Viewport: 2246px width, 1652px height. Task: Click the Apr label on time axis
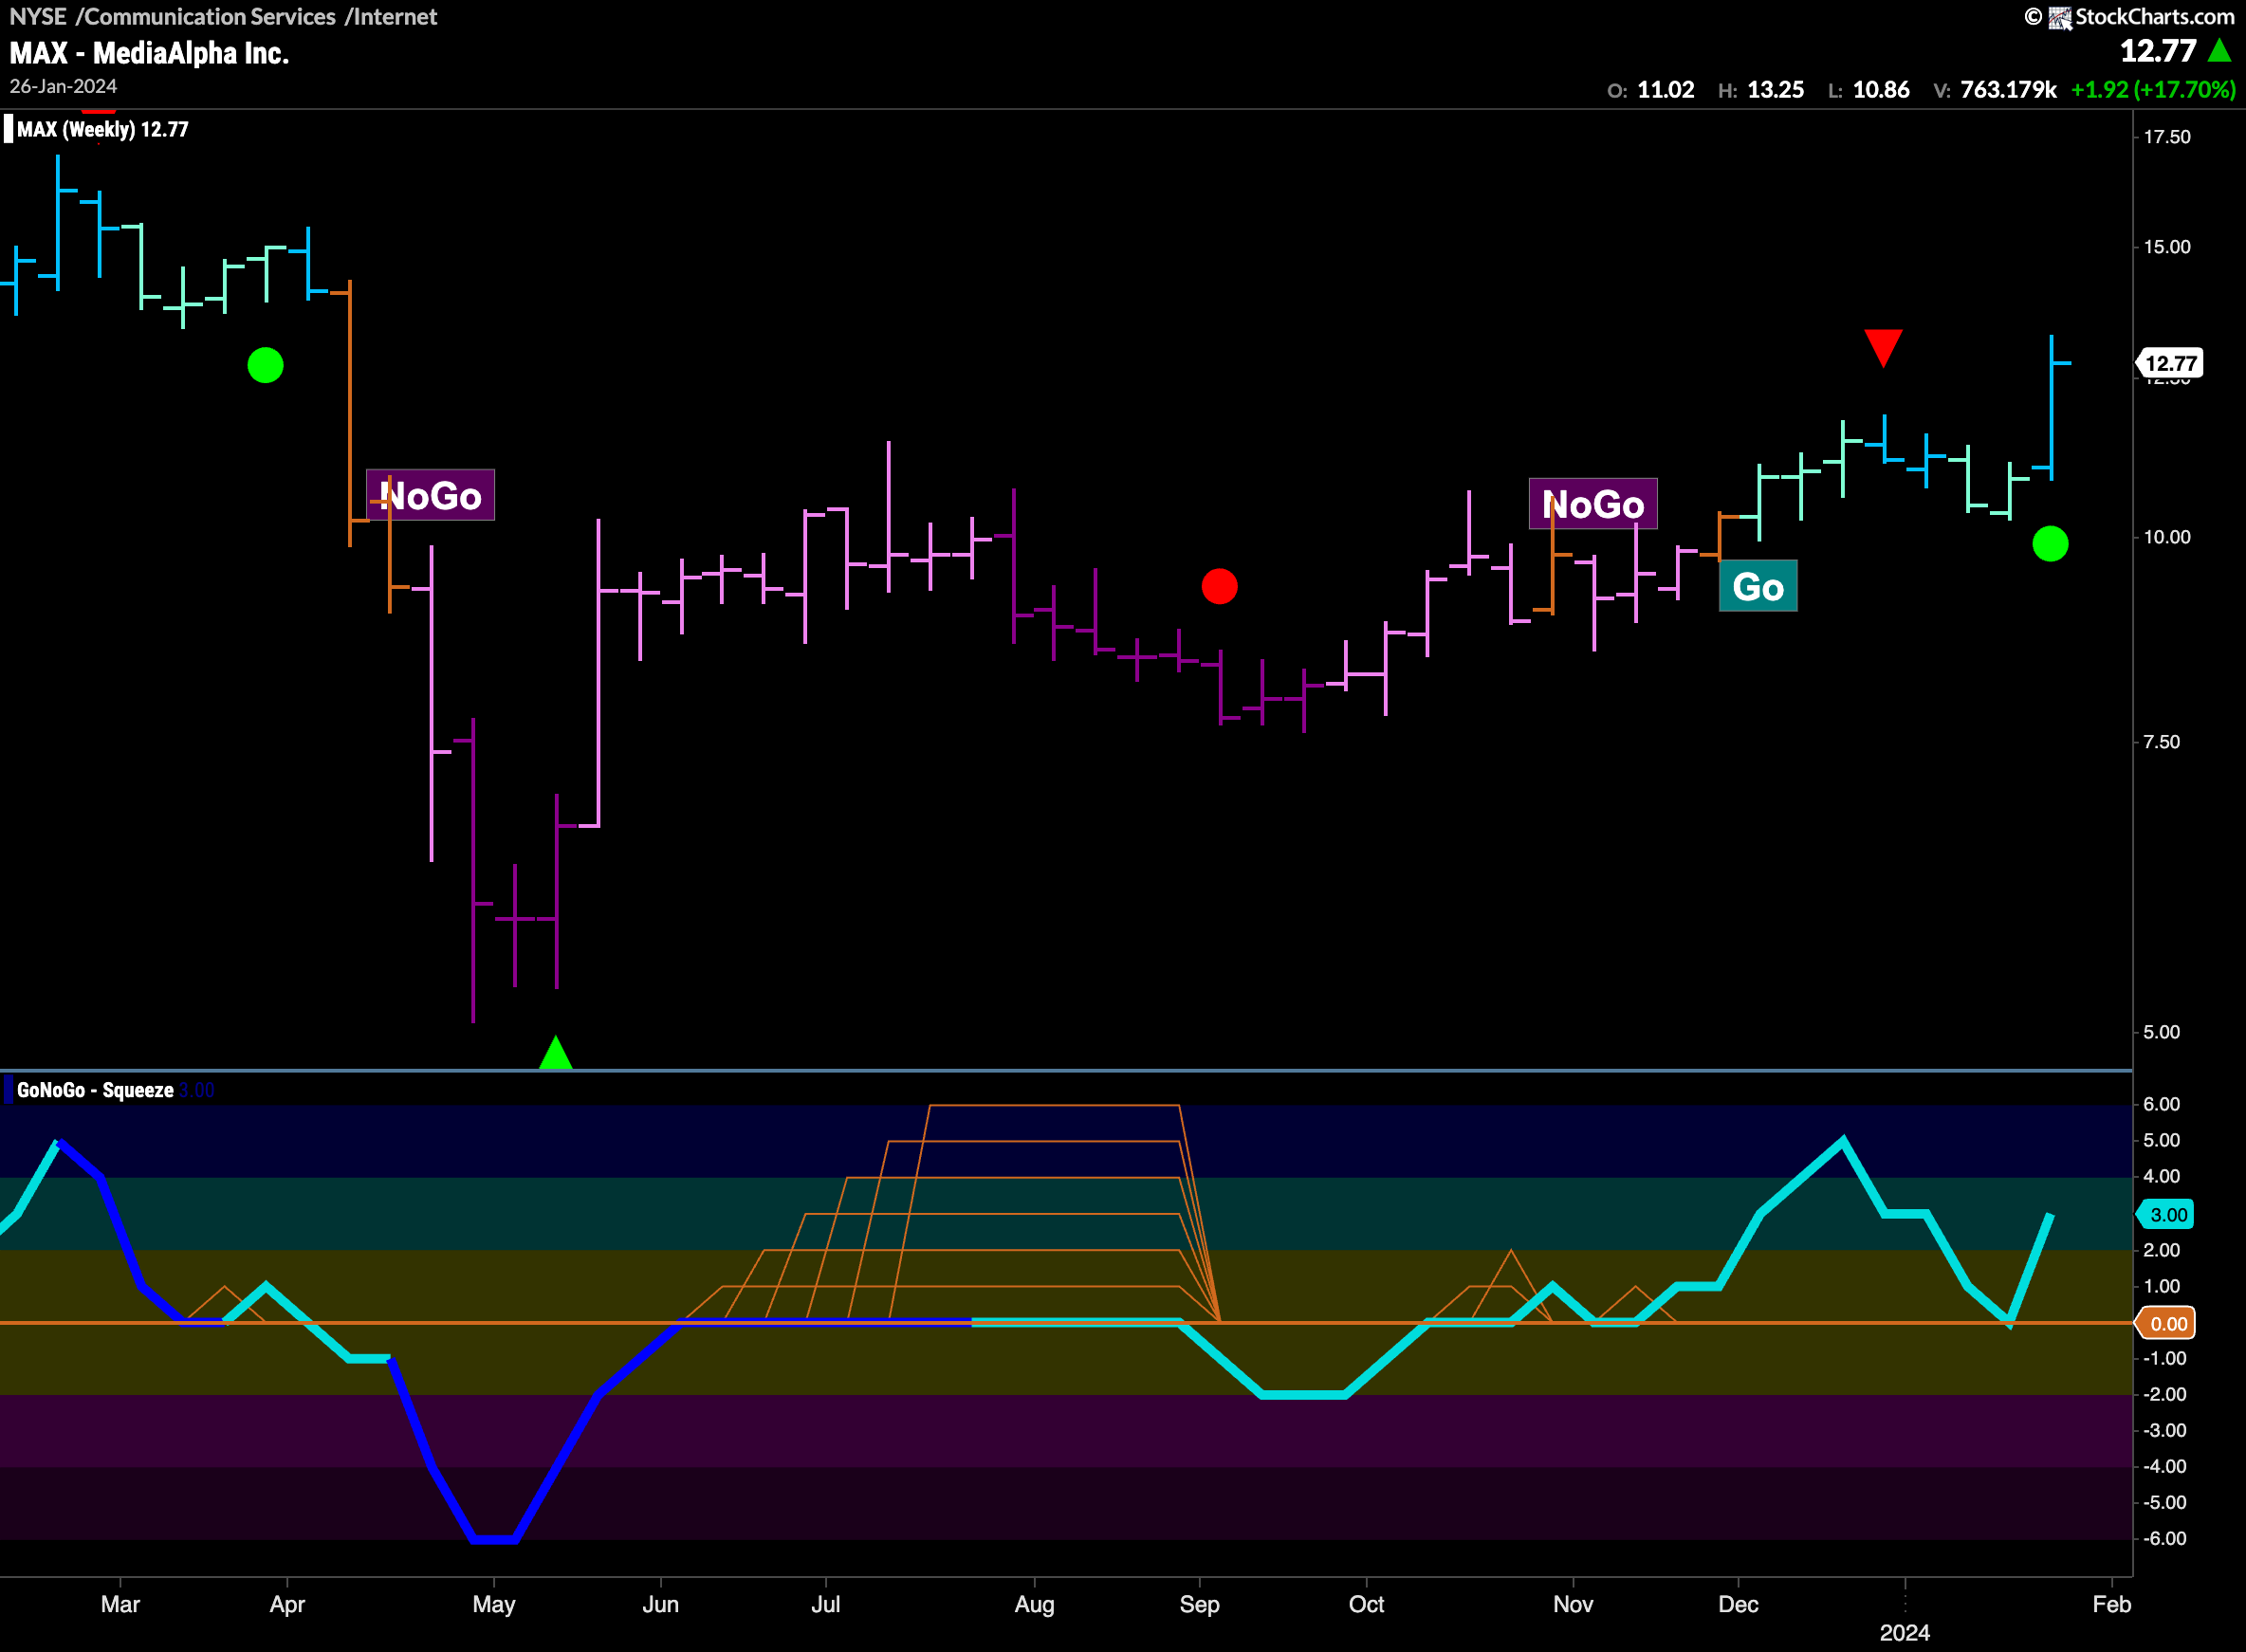[287, 1604]
